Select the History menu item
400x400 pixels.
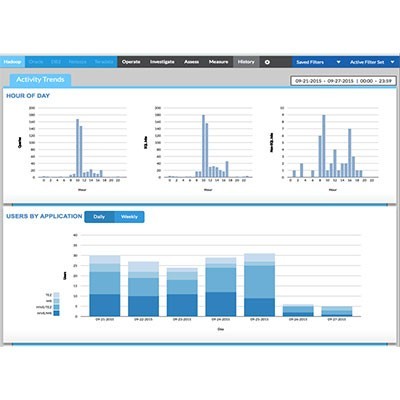click(x=246, y=62)
